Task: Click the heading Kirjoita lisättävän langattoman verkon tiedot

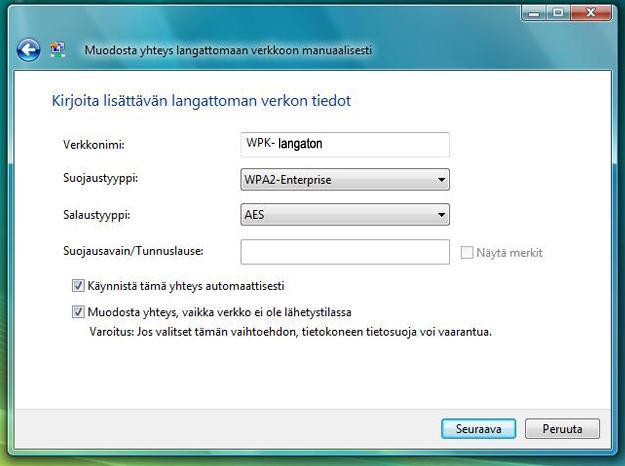Action: (x=201, y=100)
